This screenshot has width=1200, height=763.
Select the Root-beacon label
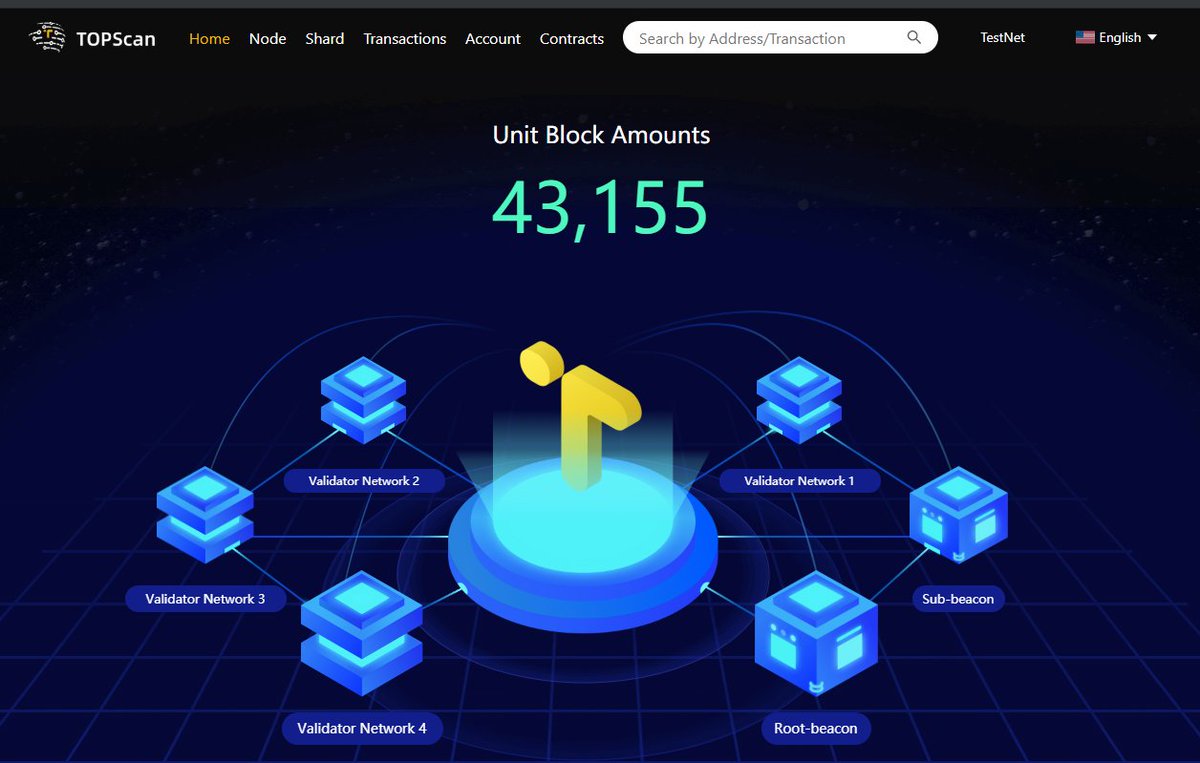point(816,728)
